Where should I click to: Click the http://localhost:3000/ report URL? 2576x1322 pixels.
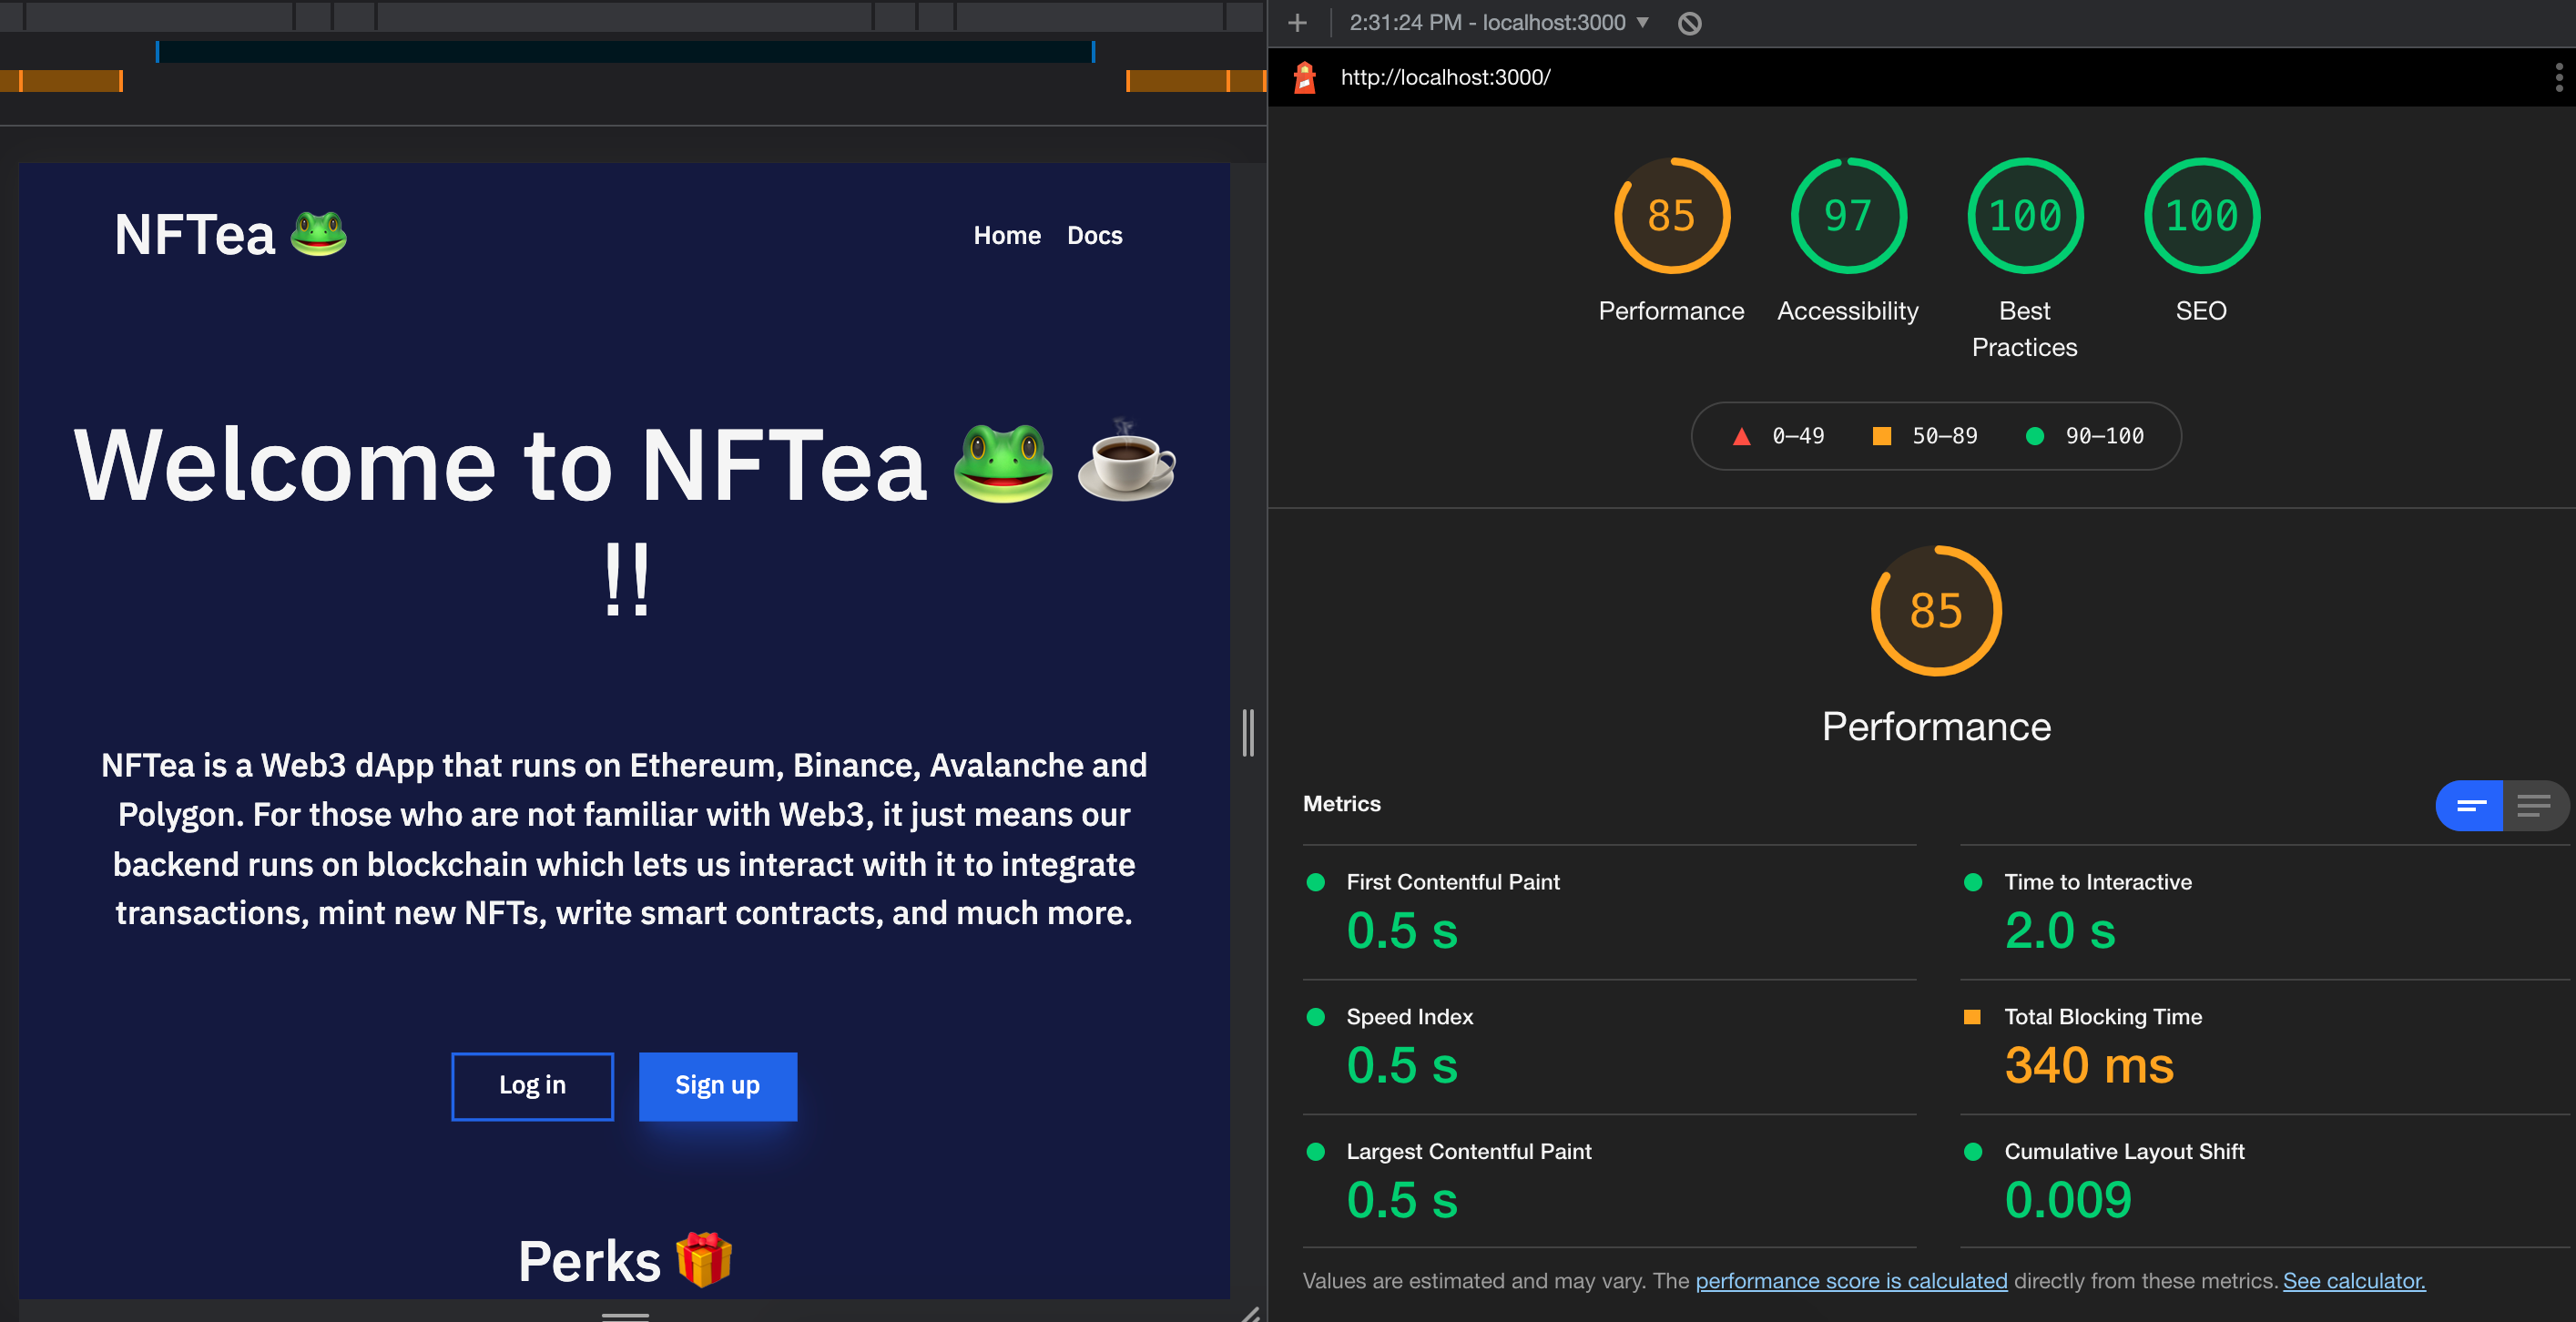(1445, 77)
